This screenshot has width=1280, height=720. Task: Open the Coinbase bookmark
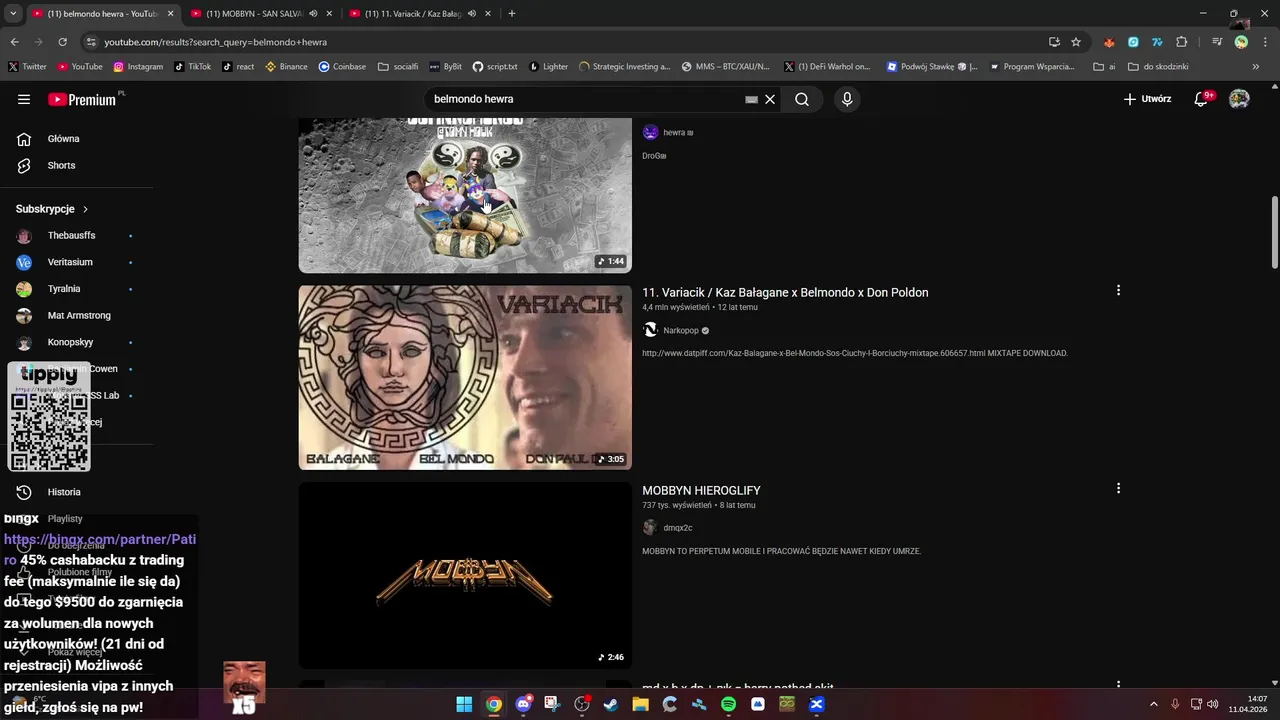click(x=342, y=67)
